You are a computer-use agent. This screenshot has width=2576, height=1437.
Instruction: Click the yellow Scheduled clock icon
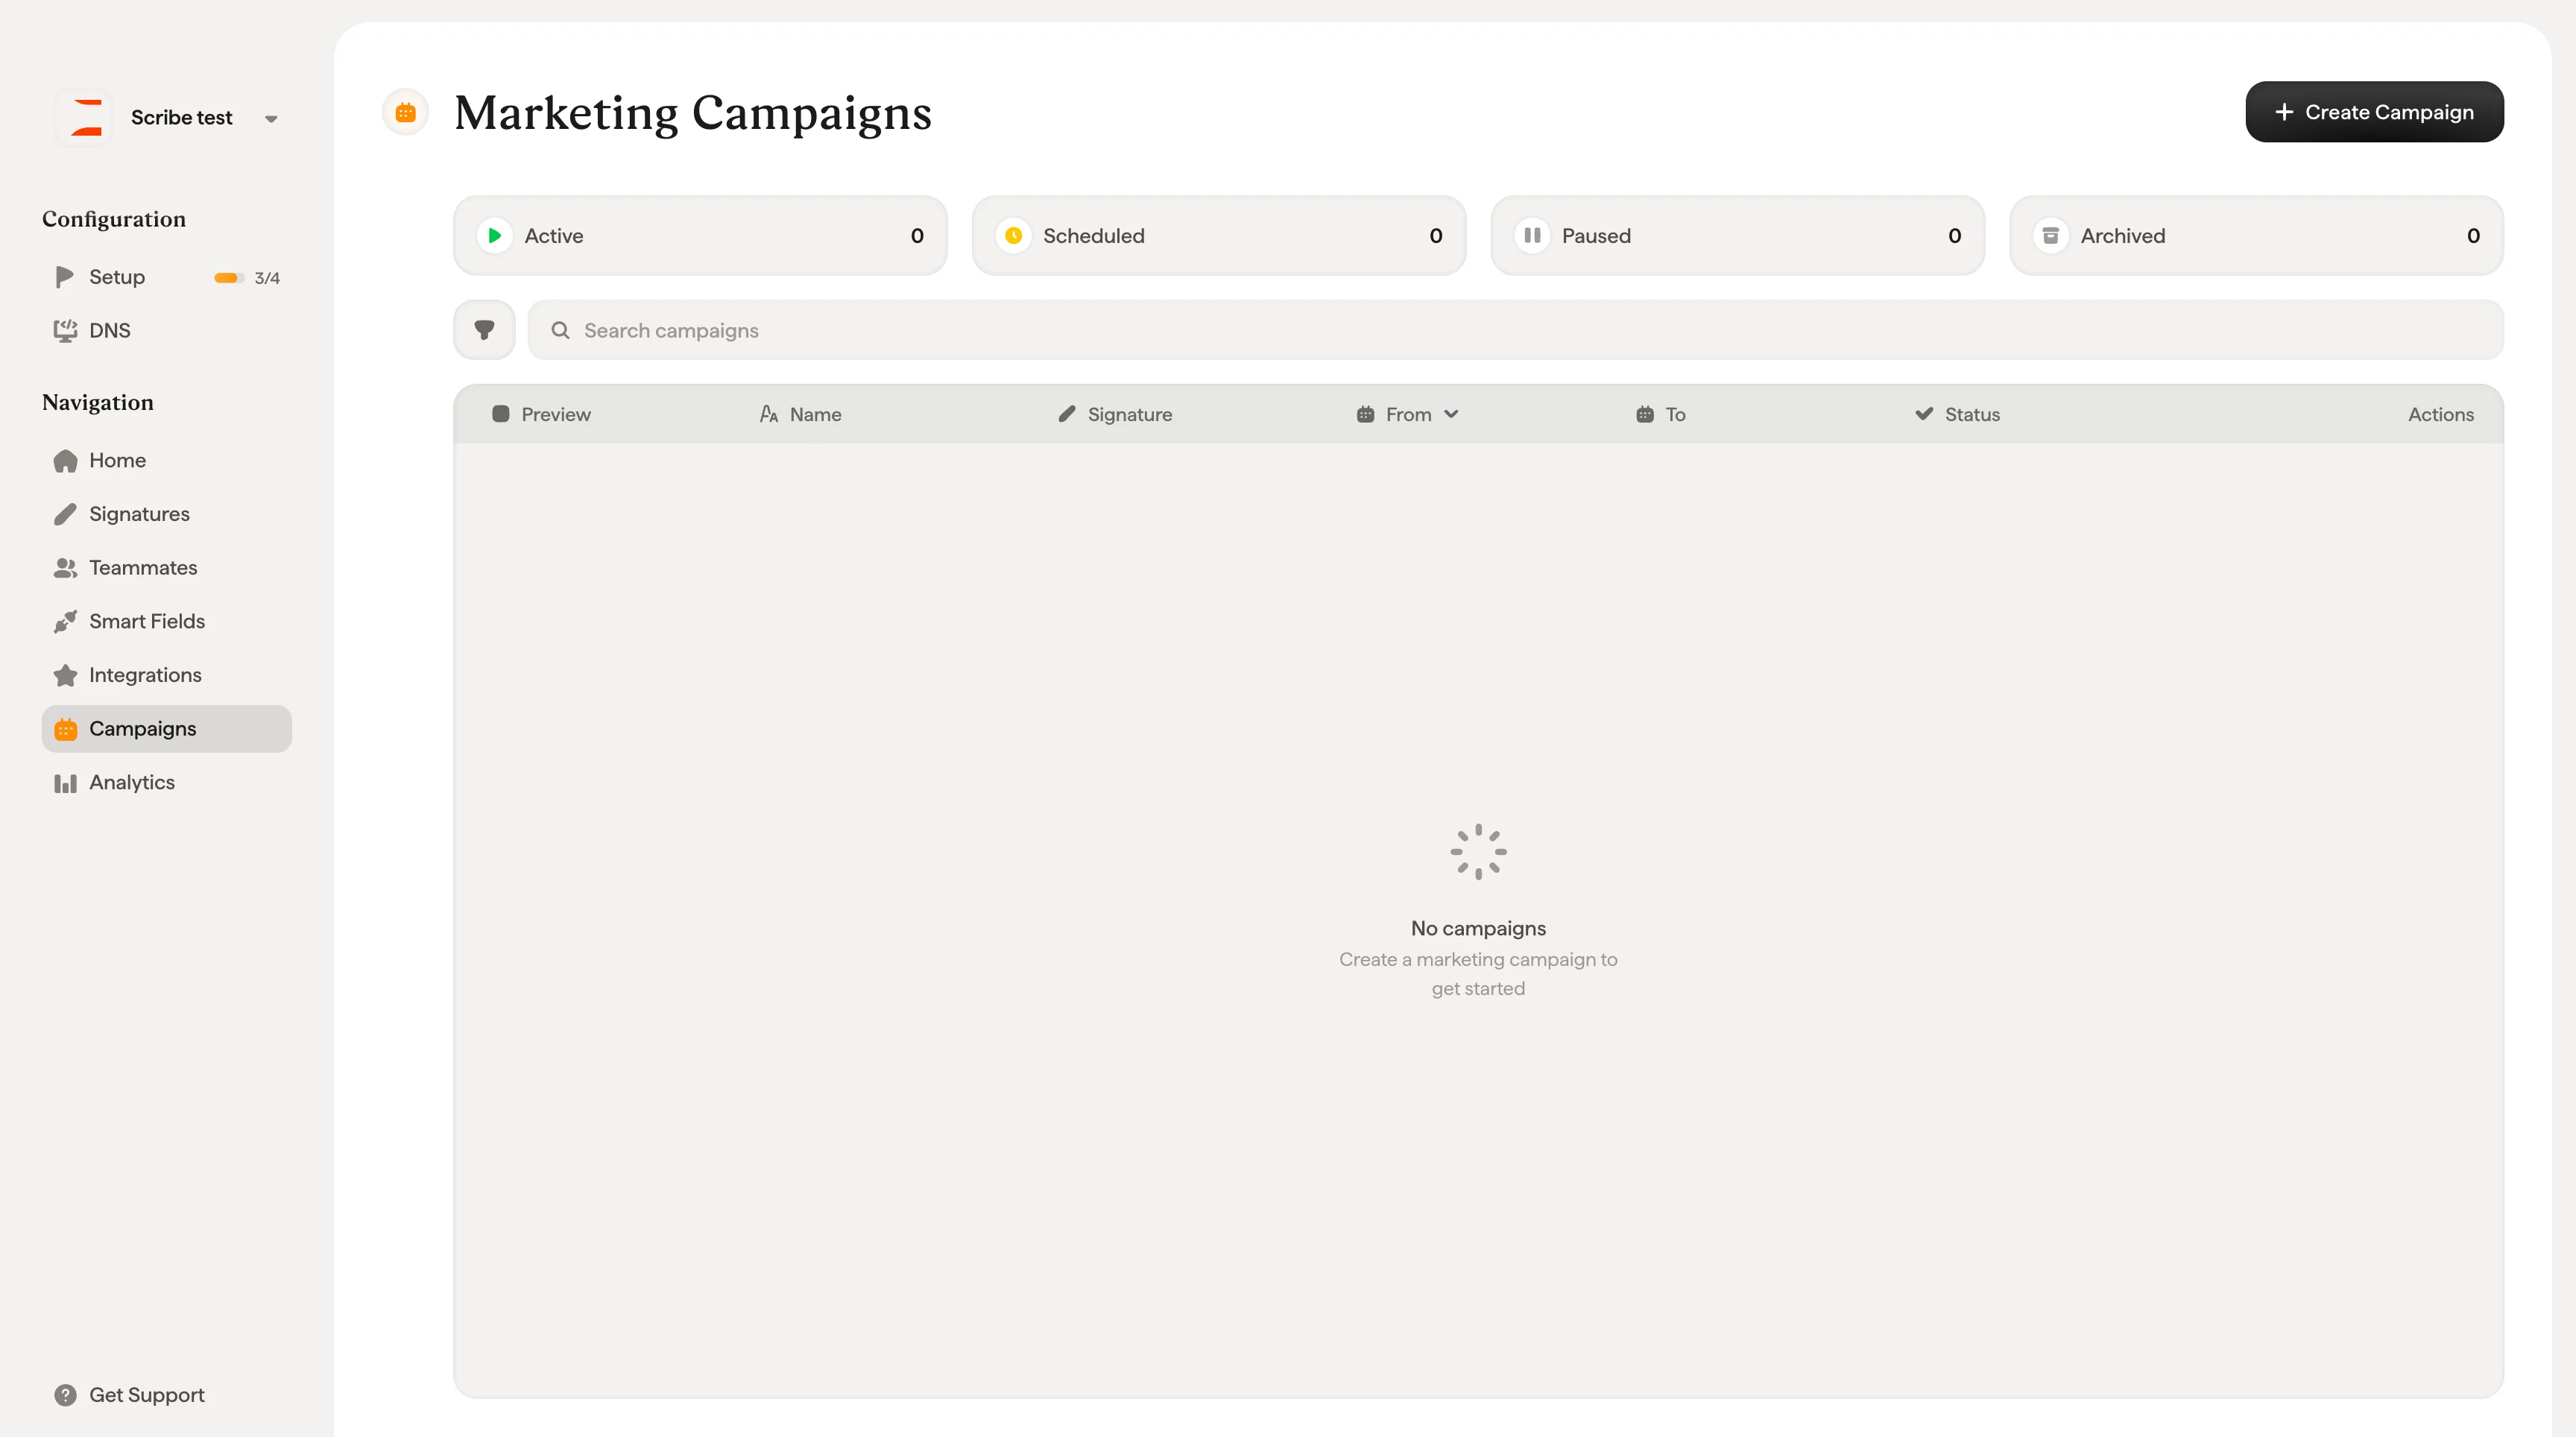pyautogui.click(x=1013, y=236)
